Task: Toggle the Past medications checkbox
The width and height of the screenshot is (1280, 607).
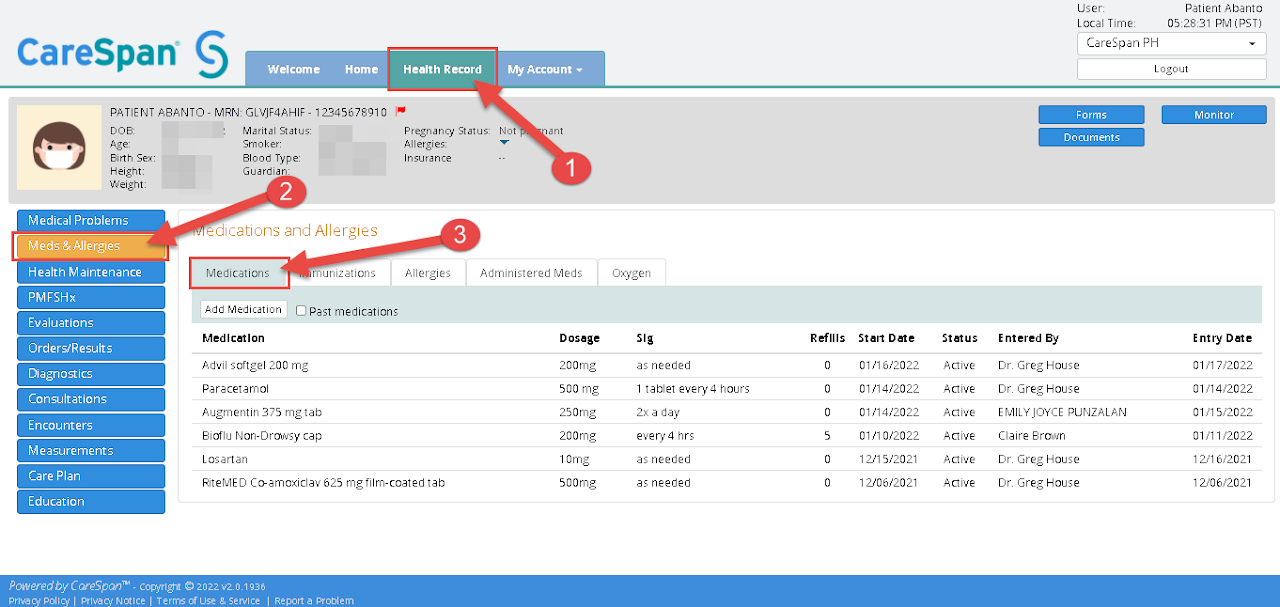Action: [x=301, y=311]
